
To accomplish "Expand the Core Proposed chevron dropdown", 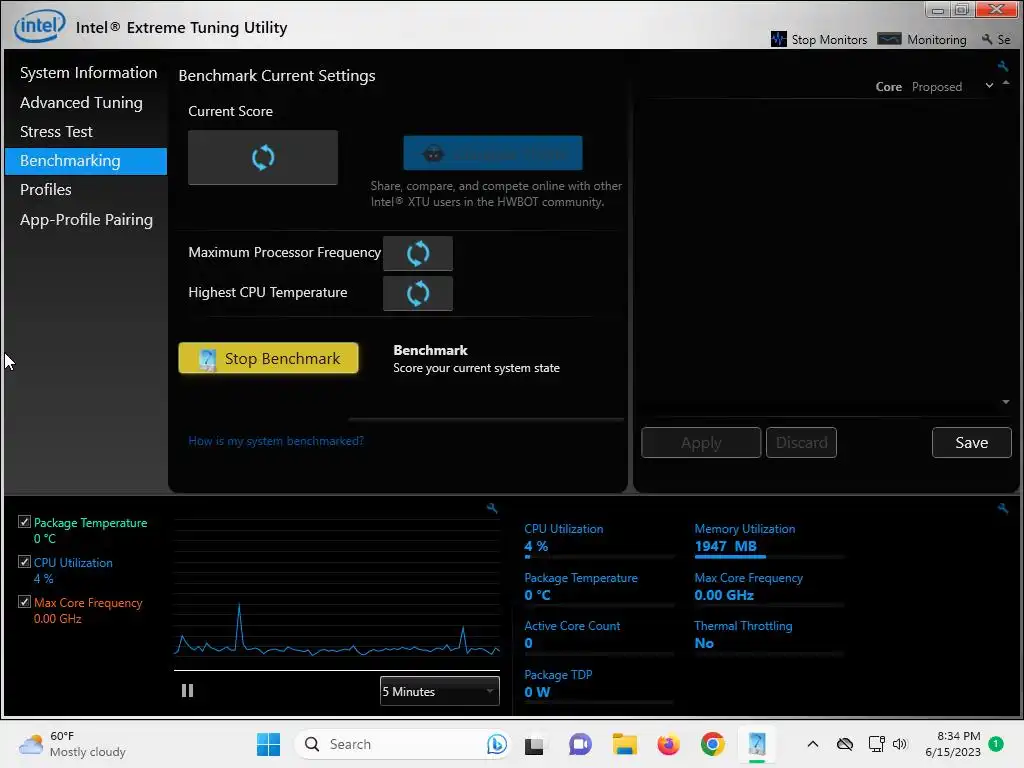I will [989, 86].
